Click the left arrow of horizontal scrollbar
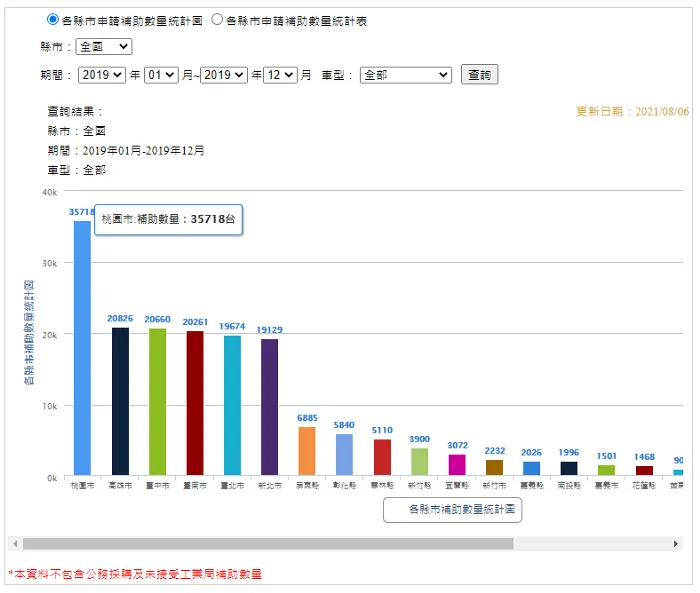This screenshot has height=593, width=700. [15, 544]
